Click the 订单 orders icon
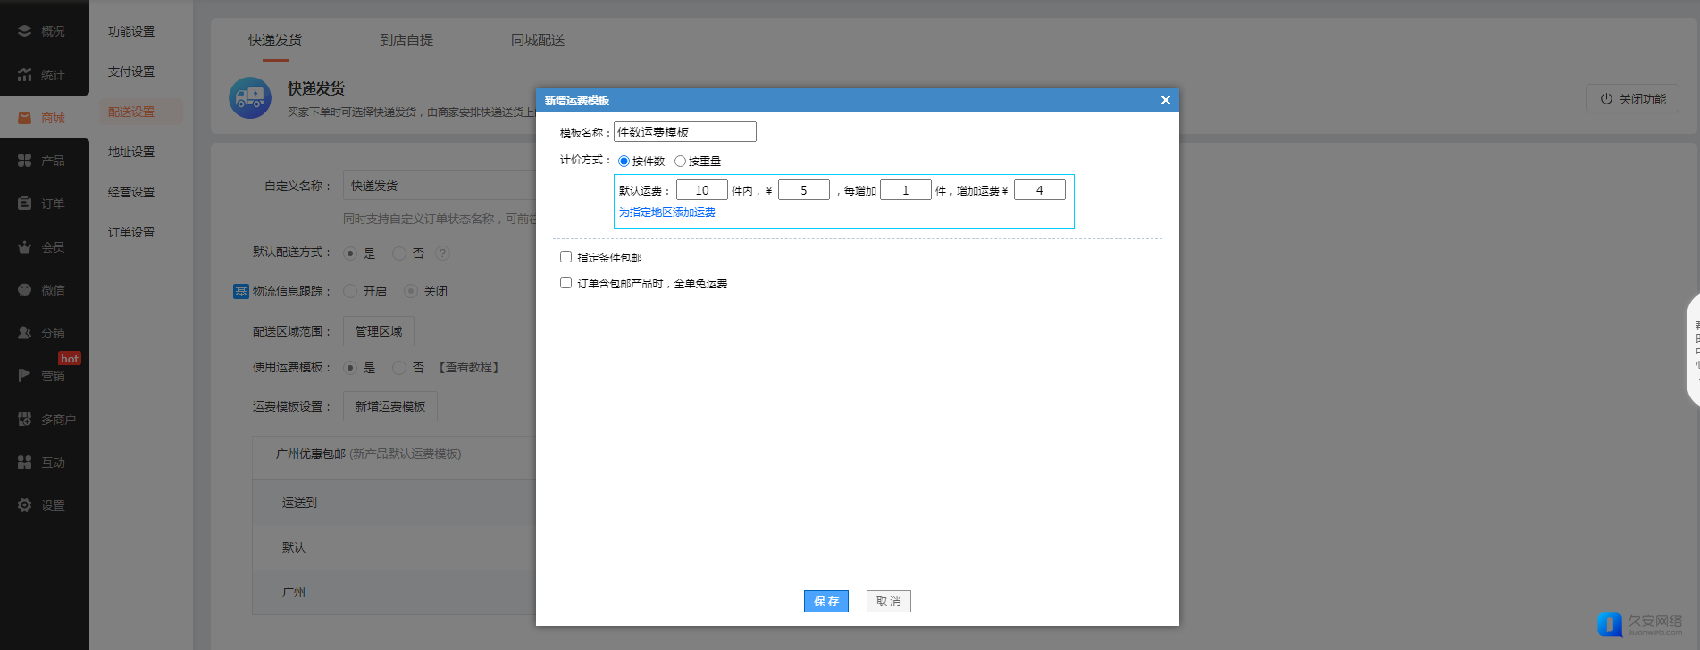1700x650 pixels. tap(25, 203)
